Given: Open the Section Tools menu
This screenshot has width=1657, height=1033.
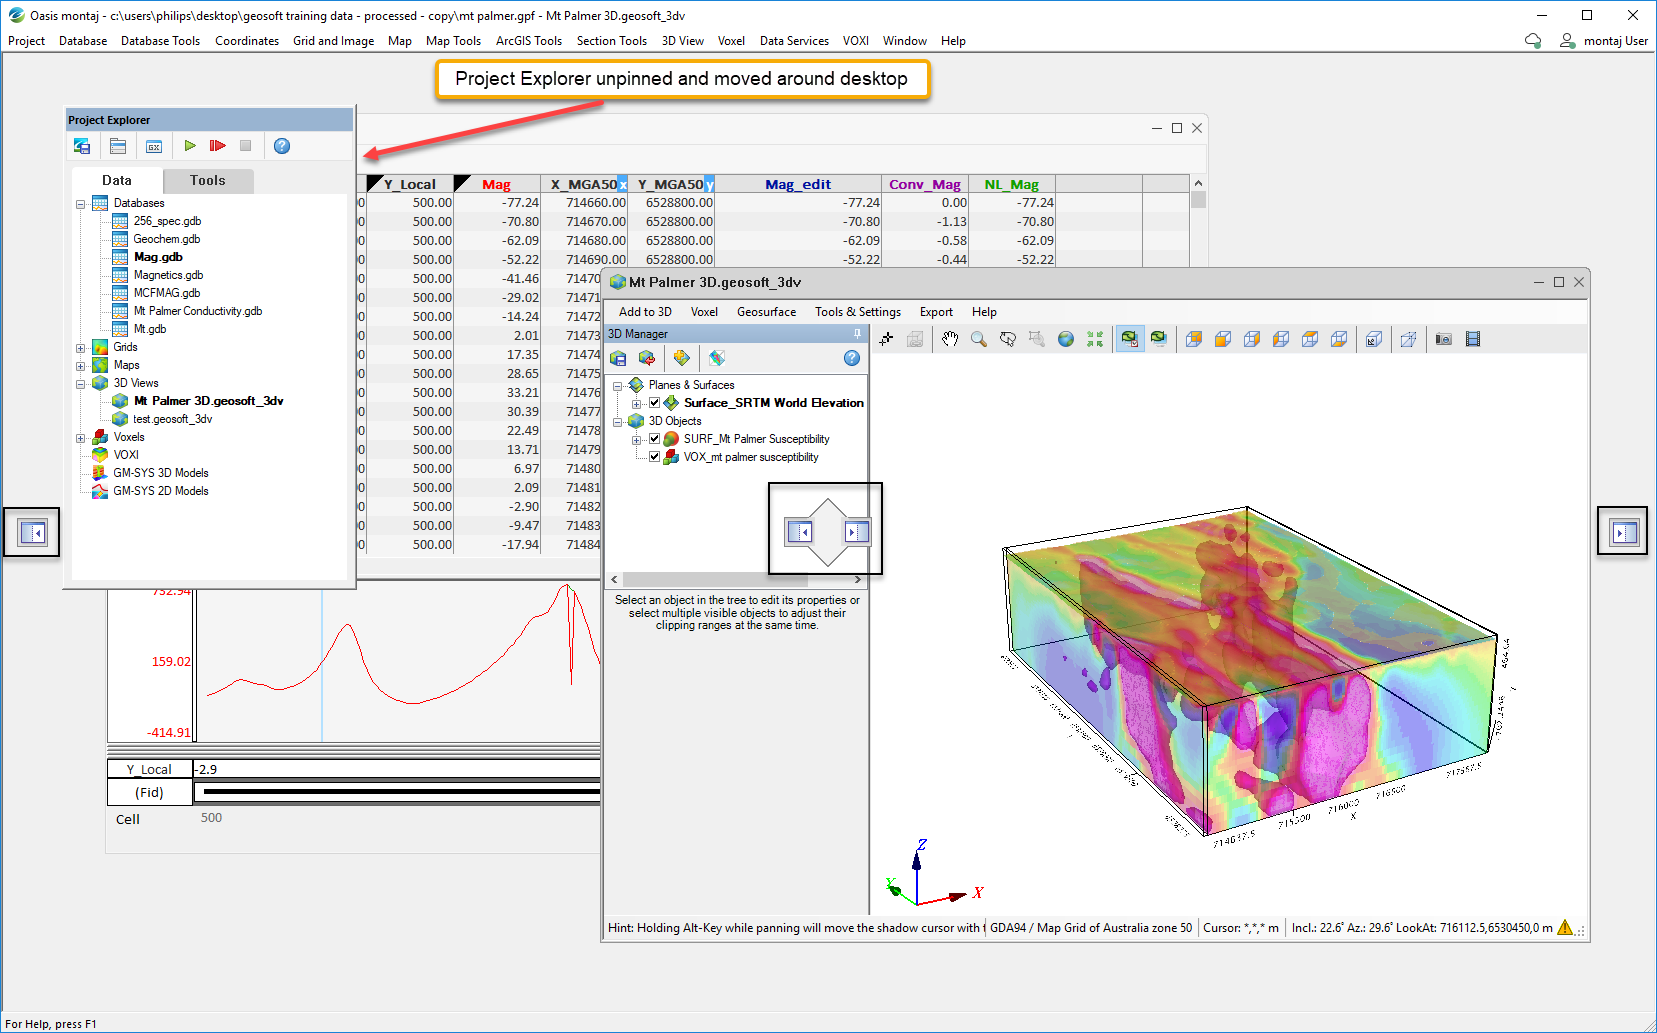Looking at the screenshot, I should 611,41.
